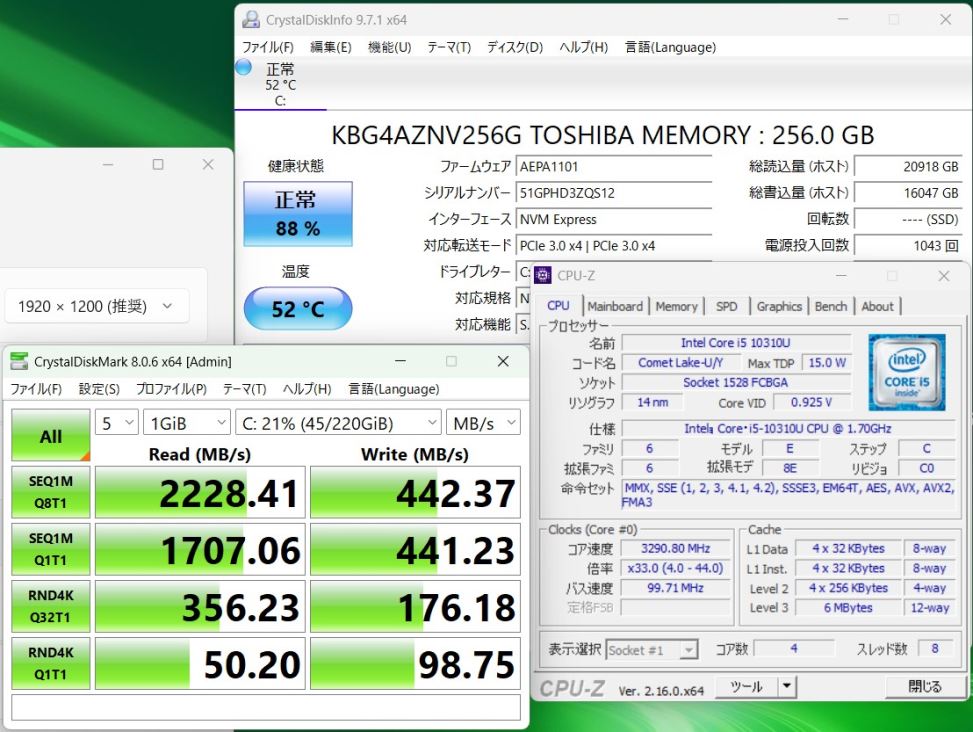Viewport: 973px width, 732px height.
Task: Switch to the Mainboard tab in CPU-Z
Action: tap(615, 306)
